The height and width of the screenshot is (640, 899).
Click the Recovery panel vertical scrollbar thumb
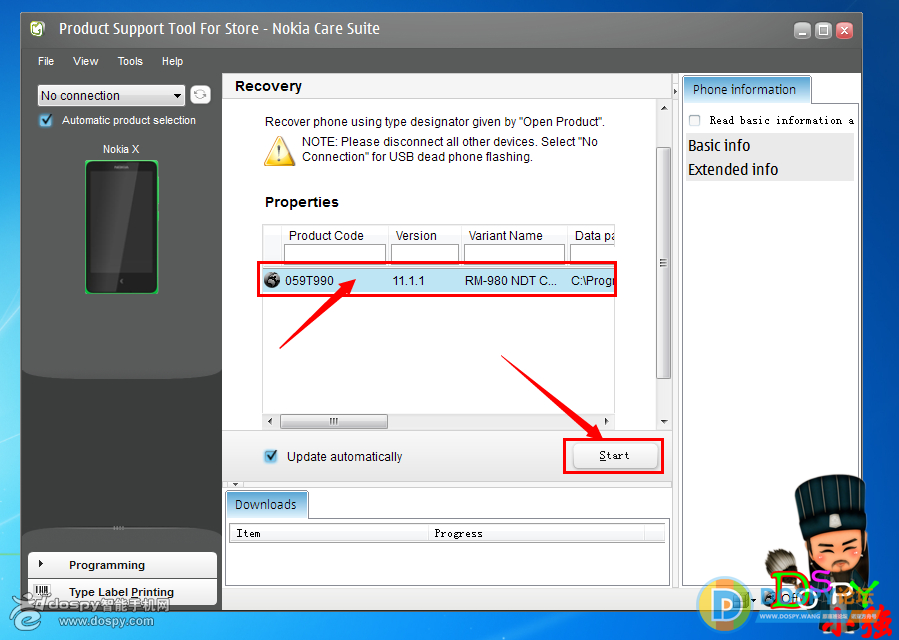pyautogui.click(x=663, y=263)
